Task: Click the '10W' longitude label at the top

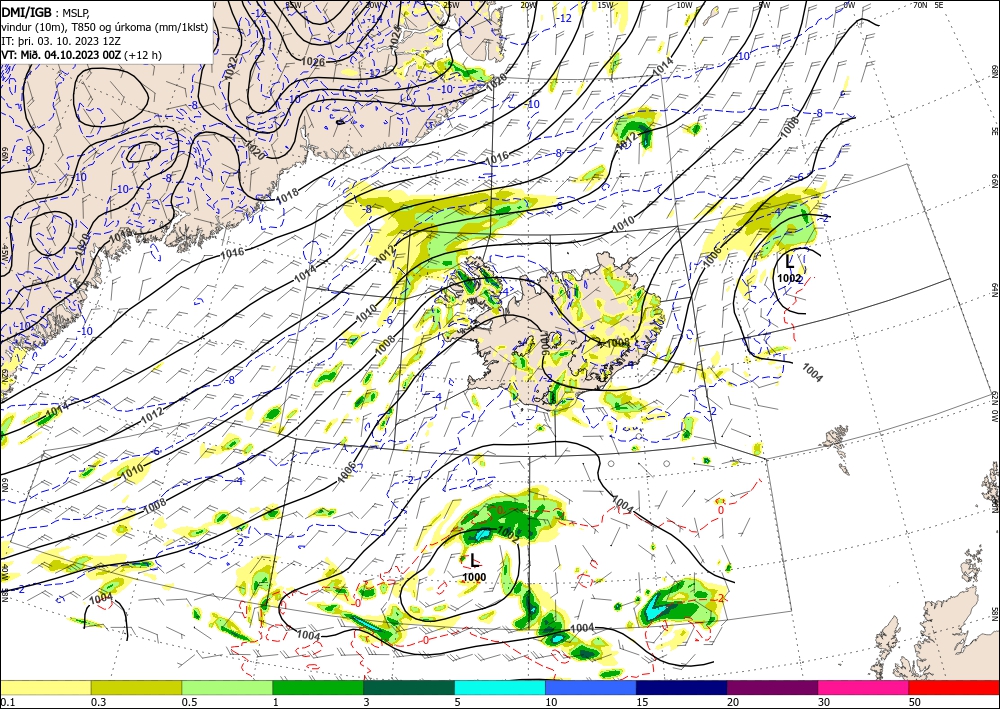Action: 684,5
